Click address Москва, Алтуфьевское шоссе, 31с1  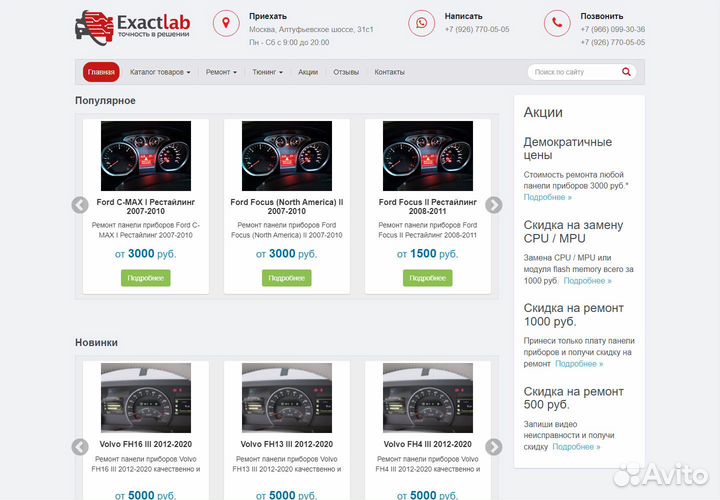coord(311,29)
